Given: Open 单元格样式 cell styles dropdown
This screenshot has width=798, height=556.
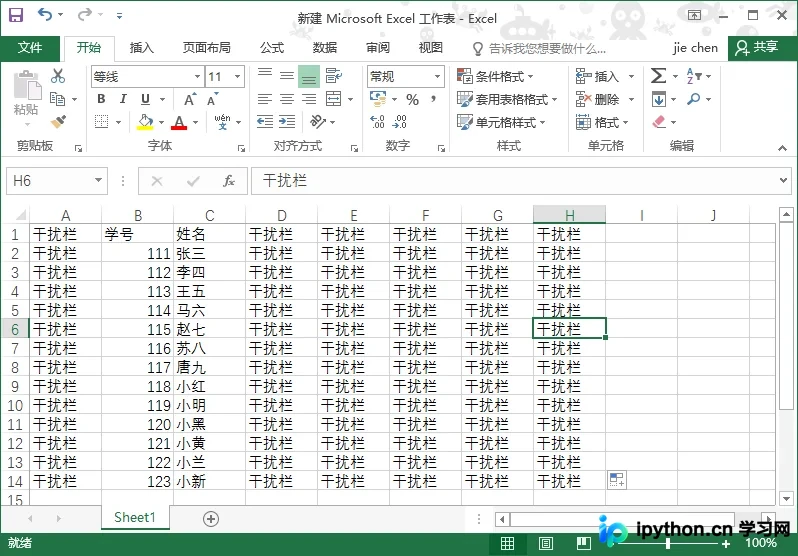Looking at the screenshot, I should tap(501, 122).
